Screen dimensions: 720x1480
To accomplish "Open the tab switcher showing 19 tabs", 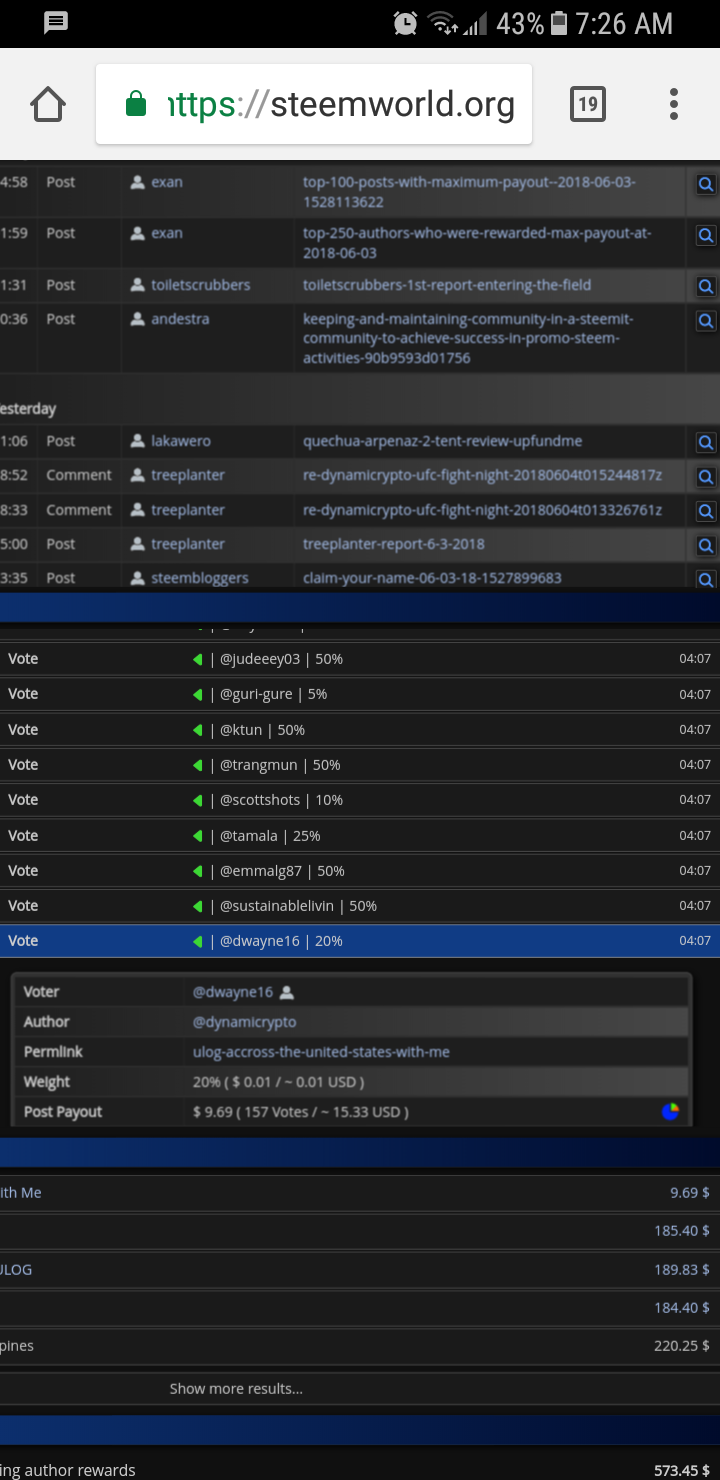I will (588, 104).
